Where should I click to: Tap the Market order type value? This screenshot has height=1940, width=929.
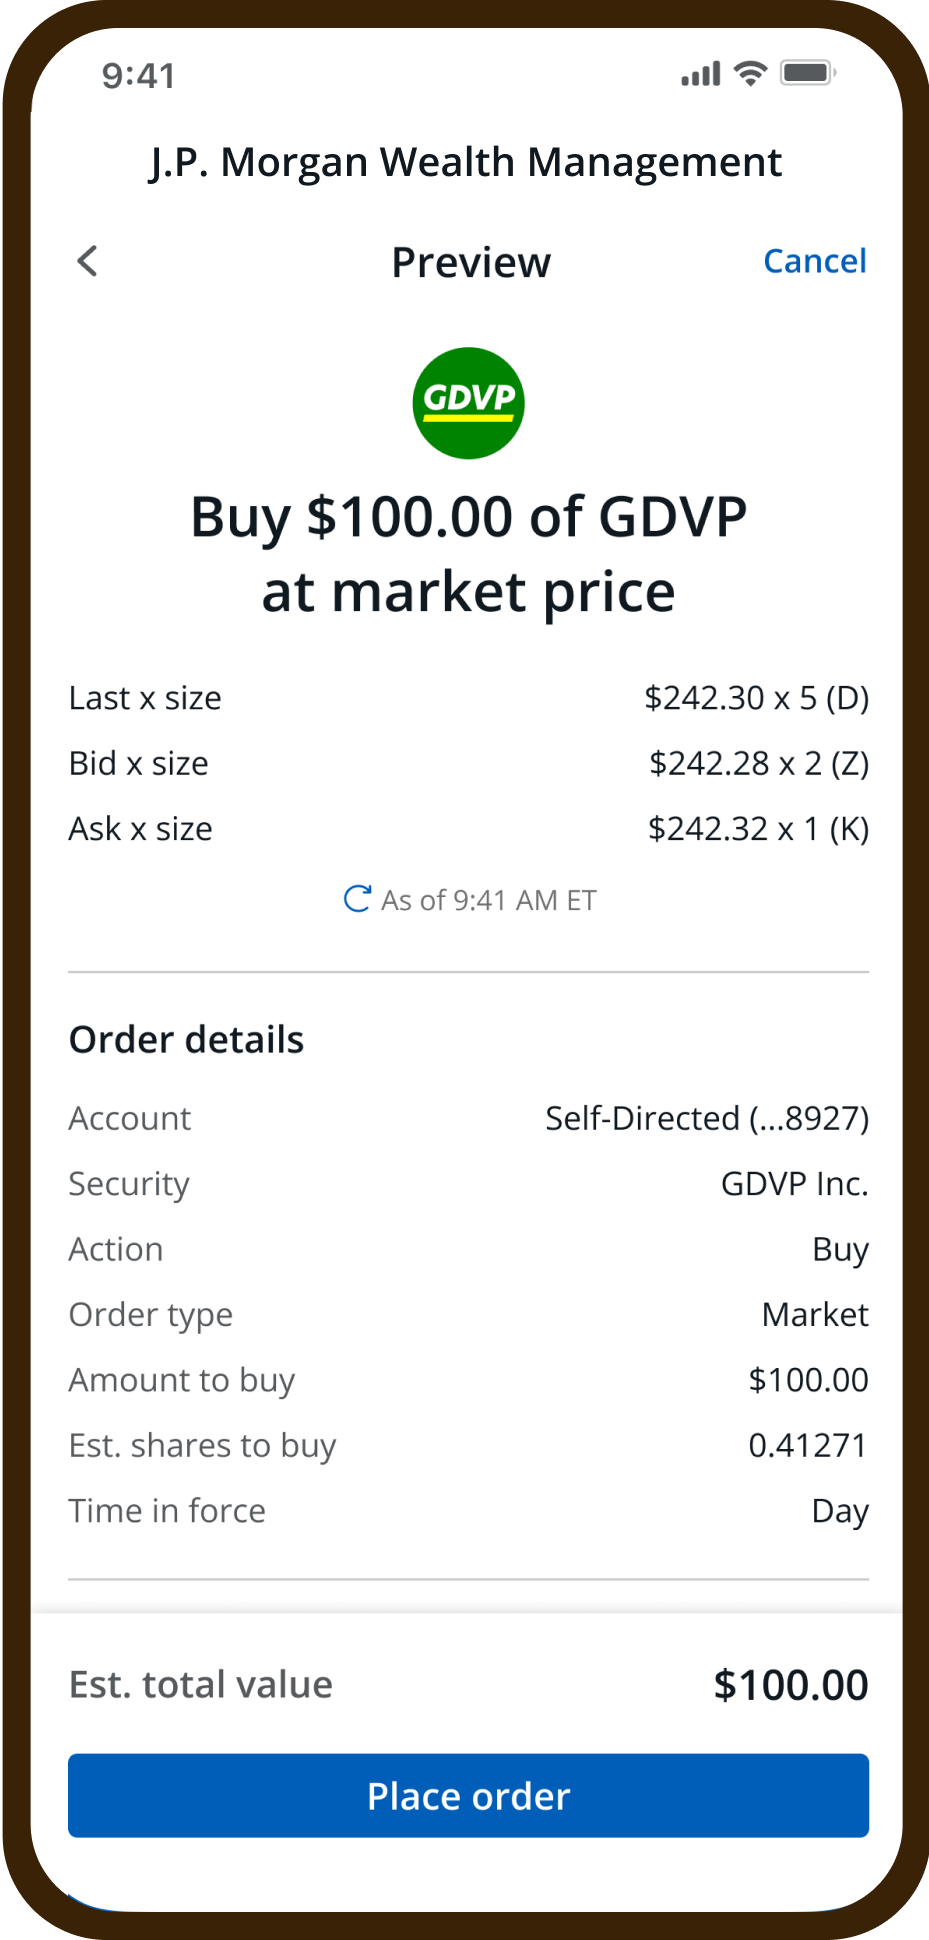pyautogui.click(x=814, y=1314)
